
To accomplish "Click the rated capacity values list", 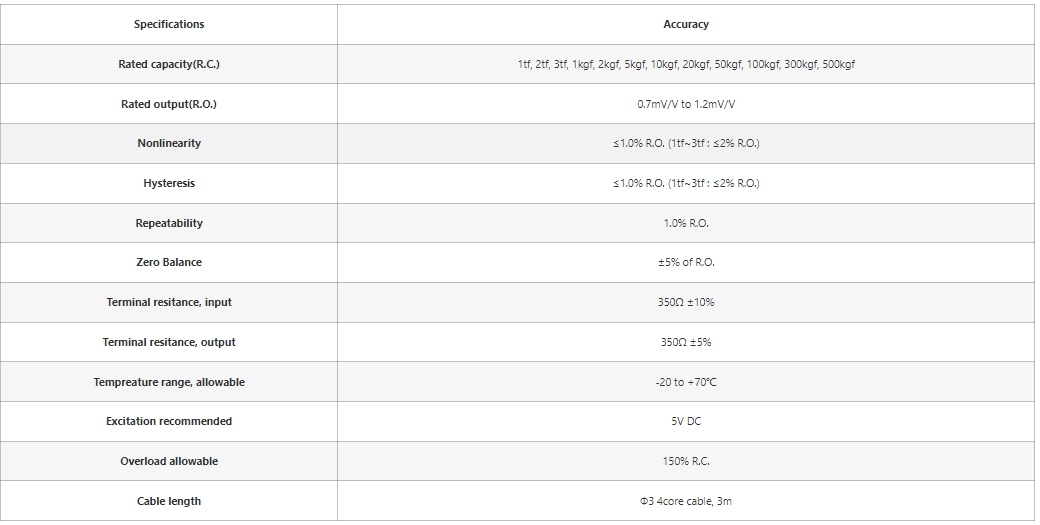I will (686, 64).
